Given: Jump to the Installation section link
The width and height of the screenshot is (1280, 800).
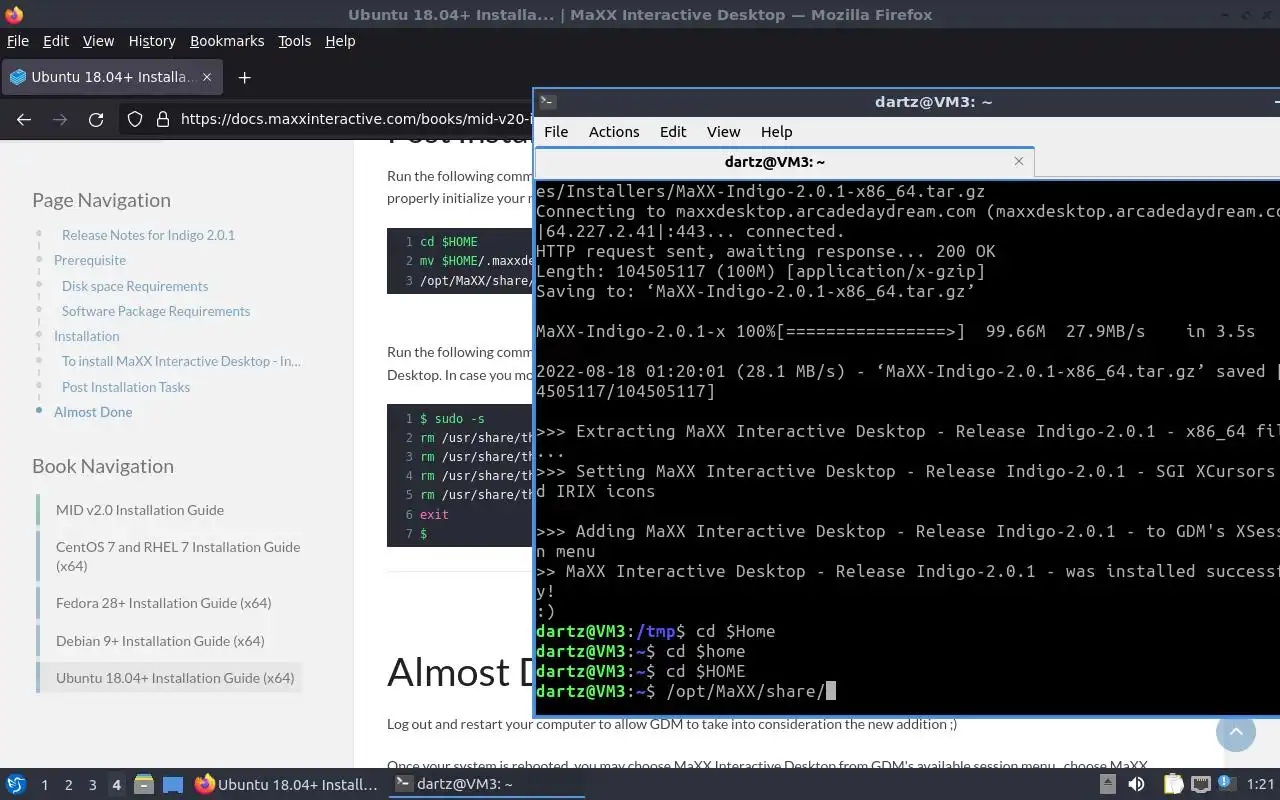Looking at the screenshot, I should tap(86, 336).
